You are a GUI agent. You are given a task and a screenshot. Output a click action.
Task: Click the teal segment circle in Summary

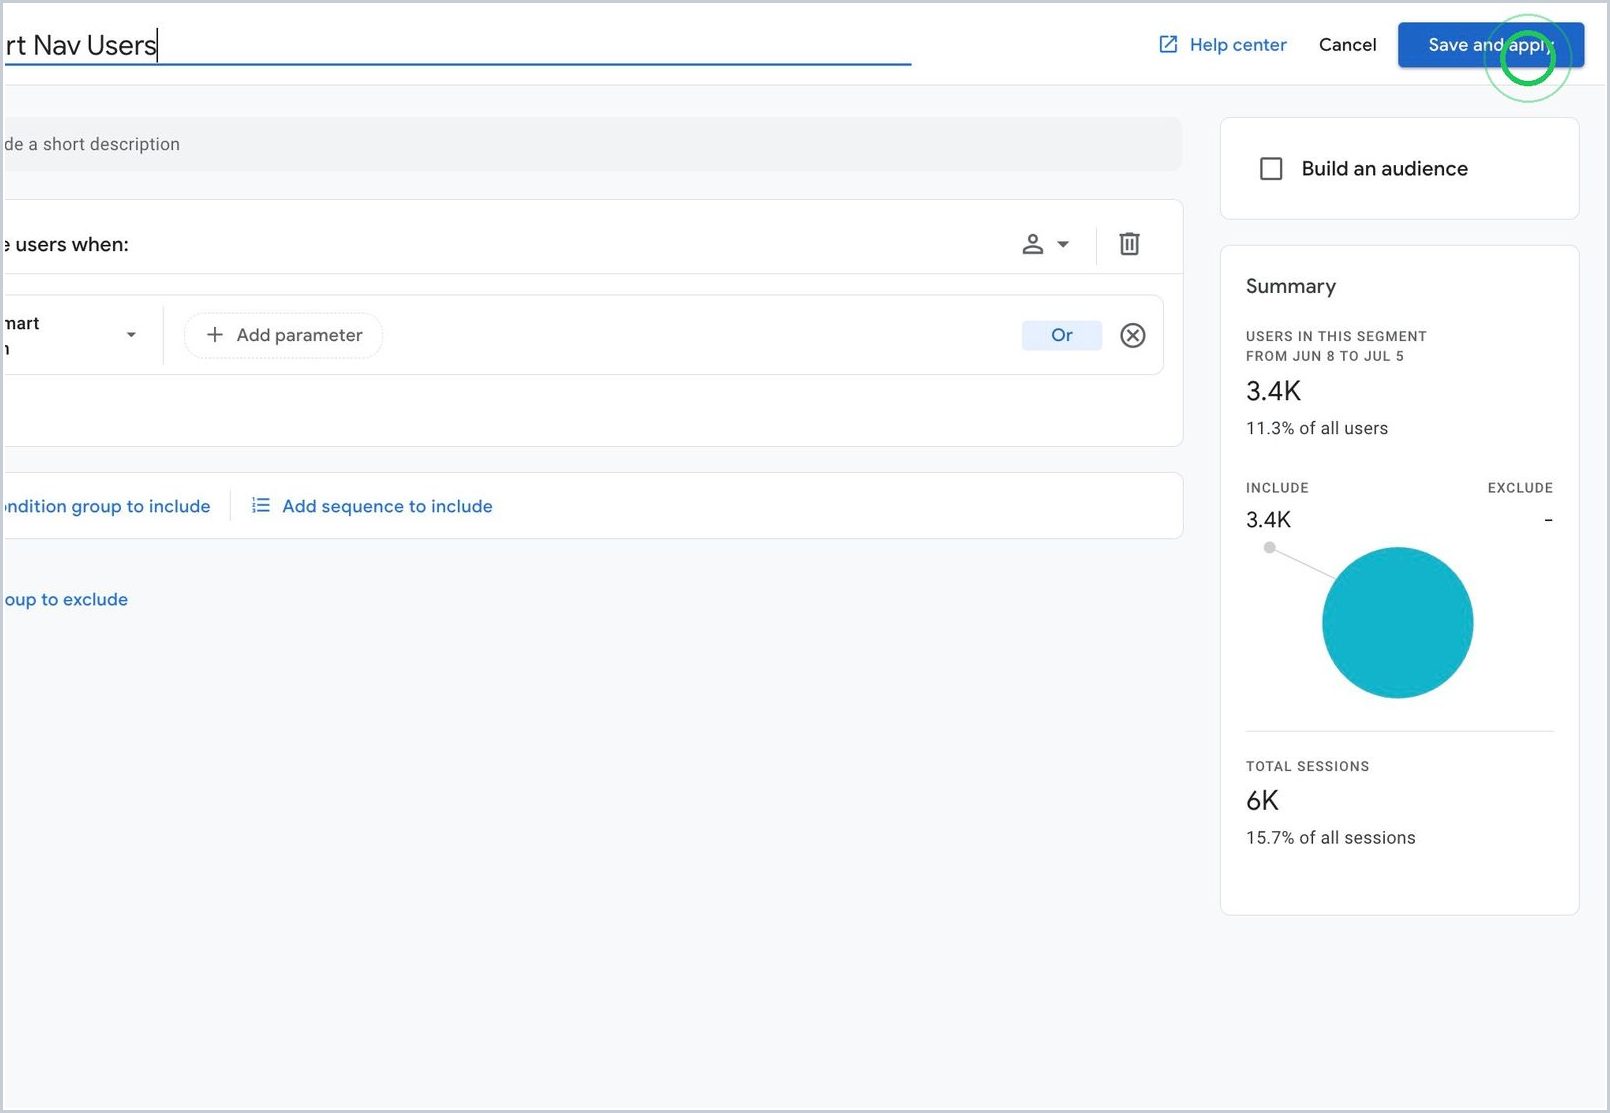(x=1397, y=622)
